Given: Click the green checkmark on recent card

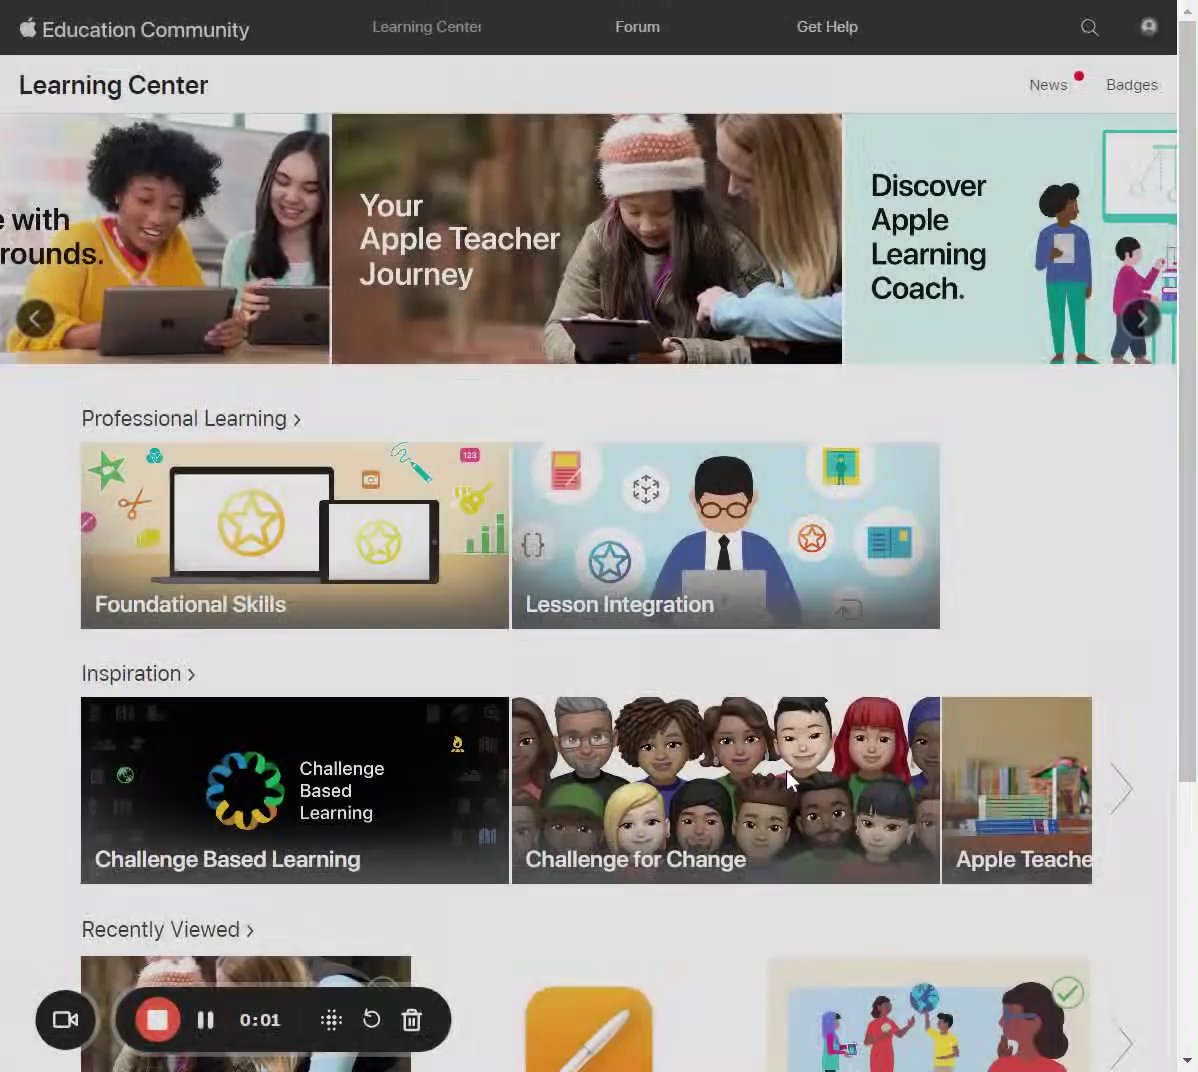Looking at the screenshot, I should point(1067,993).
